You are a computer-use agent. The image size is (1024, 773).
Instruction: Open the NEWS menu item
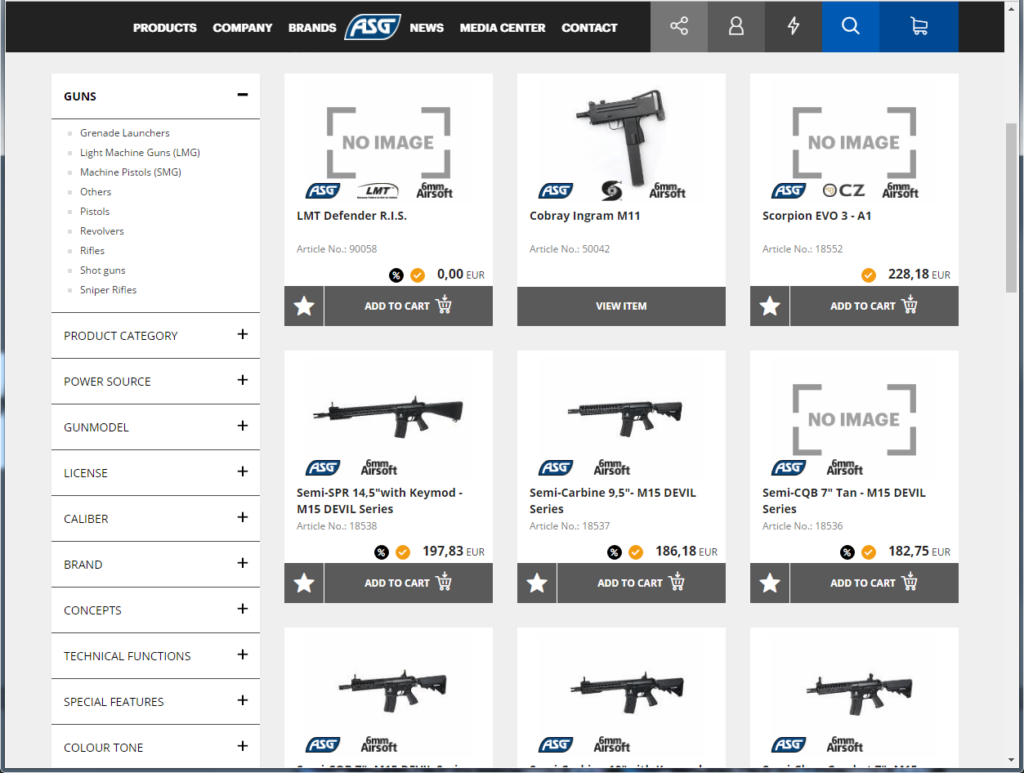[x=426, y=28]
